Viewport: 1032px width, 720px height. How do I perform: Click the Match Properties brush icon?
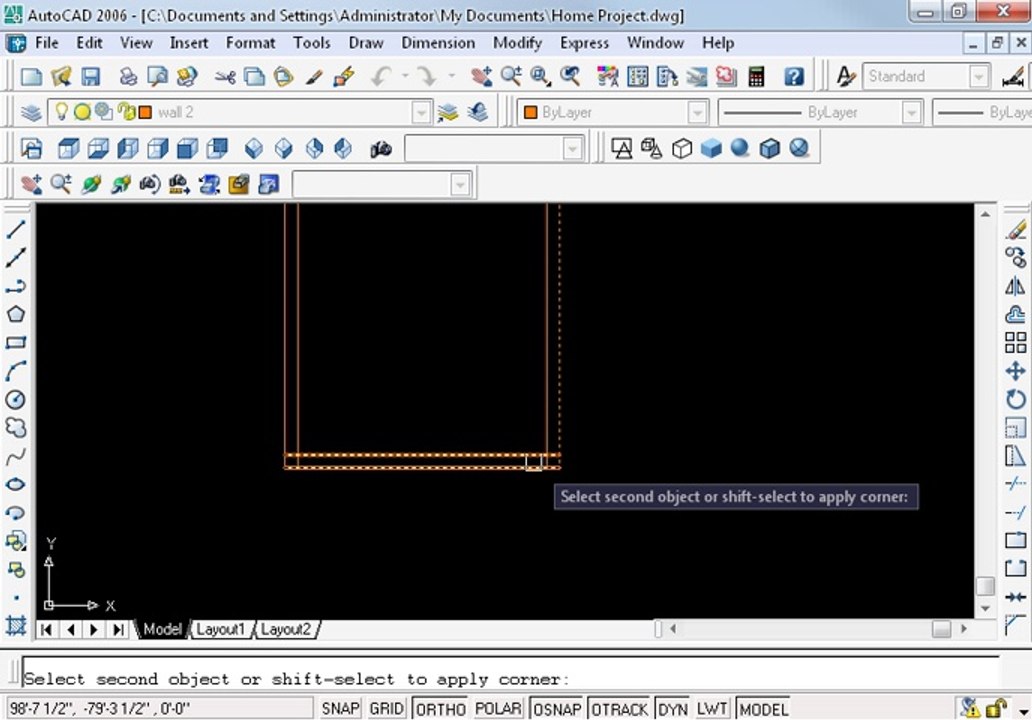[x=313, y=76]
